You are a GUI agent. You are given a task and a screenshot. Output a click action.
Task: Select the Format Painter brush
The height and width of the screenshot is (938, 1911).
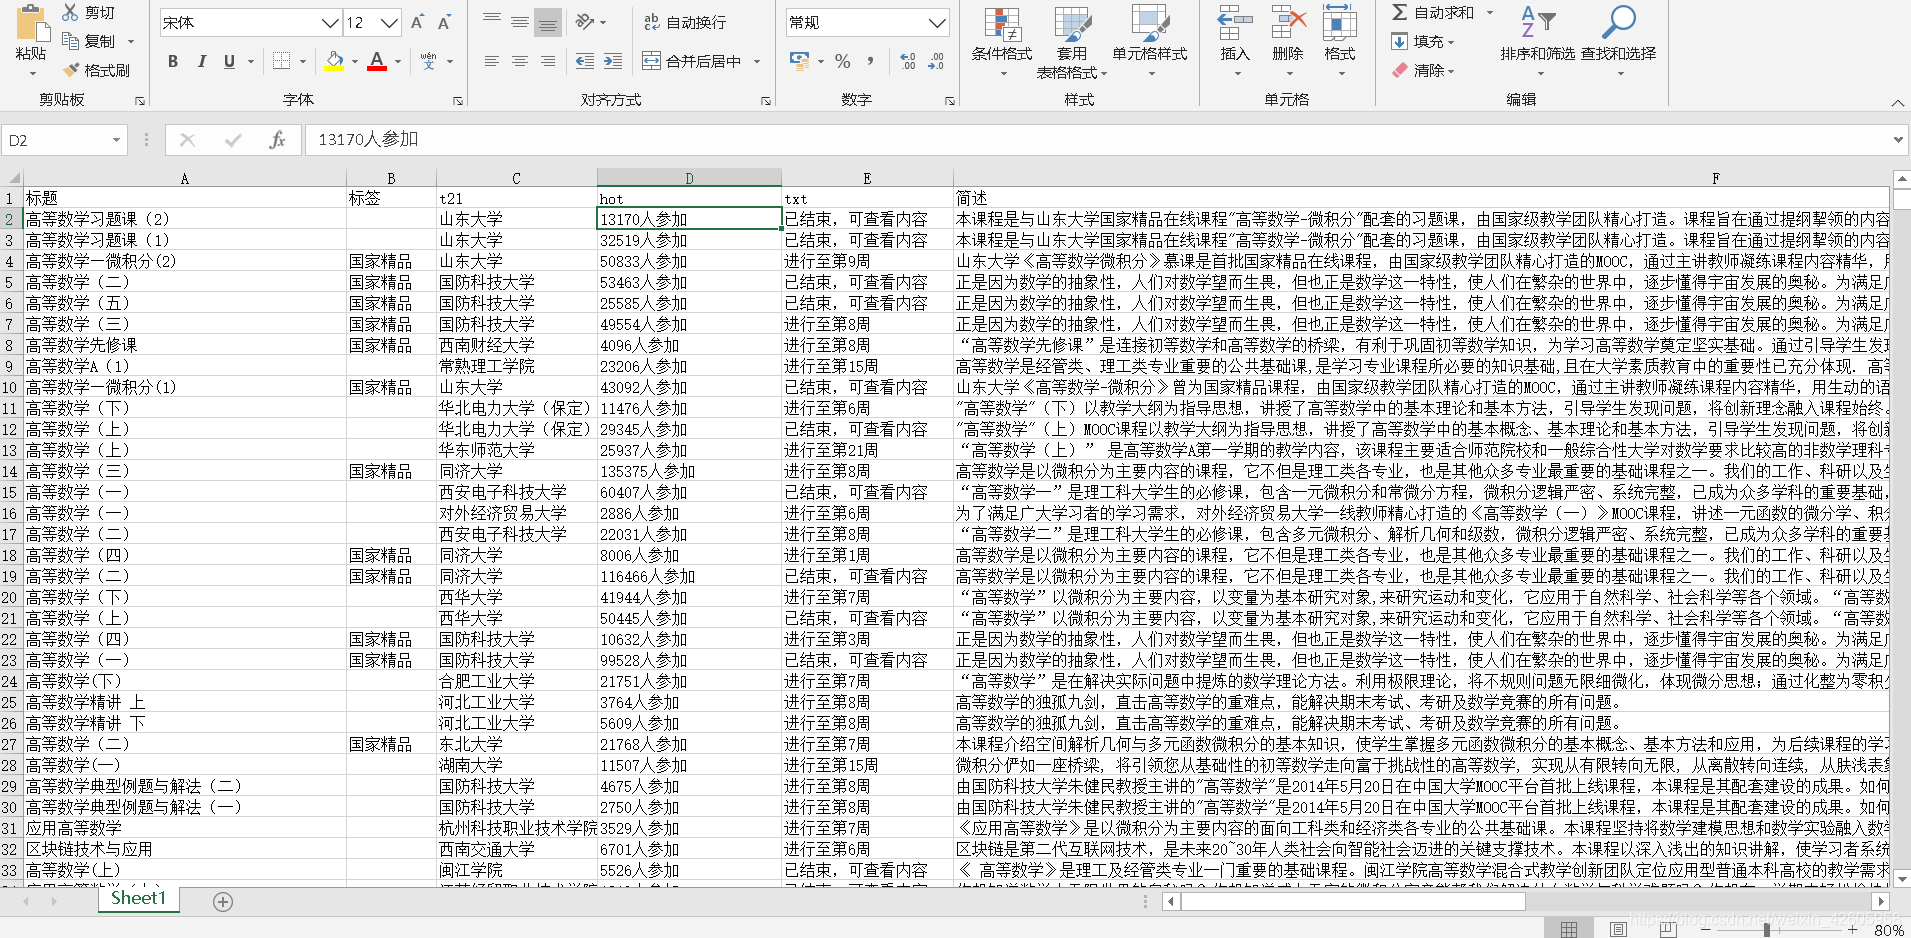pos(70,70)
